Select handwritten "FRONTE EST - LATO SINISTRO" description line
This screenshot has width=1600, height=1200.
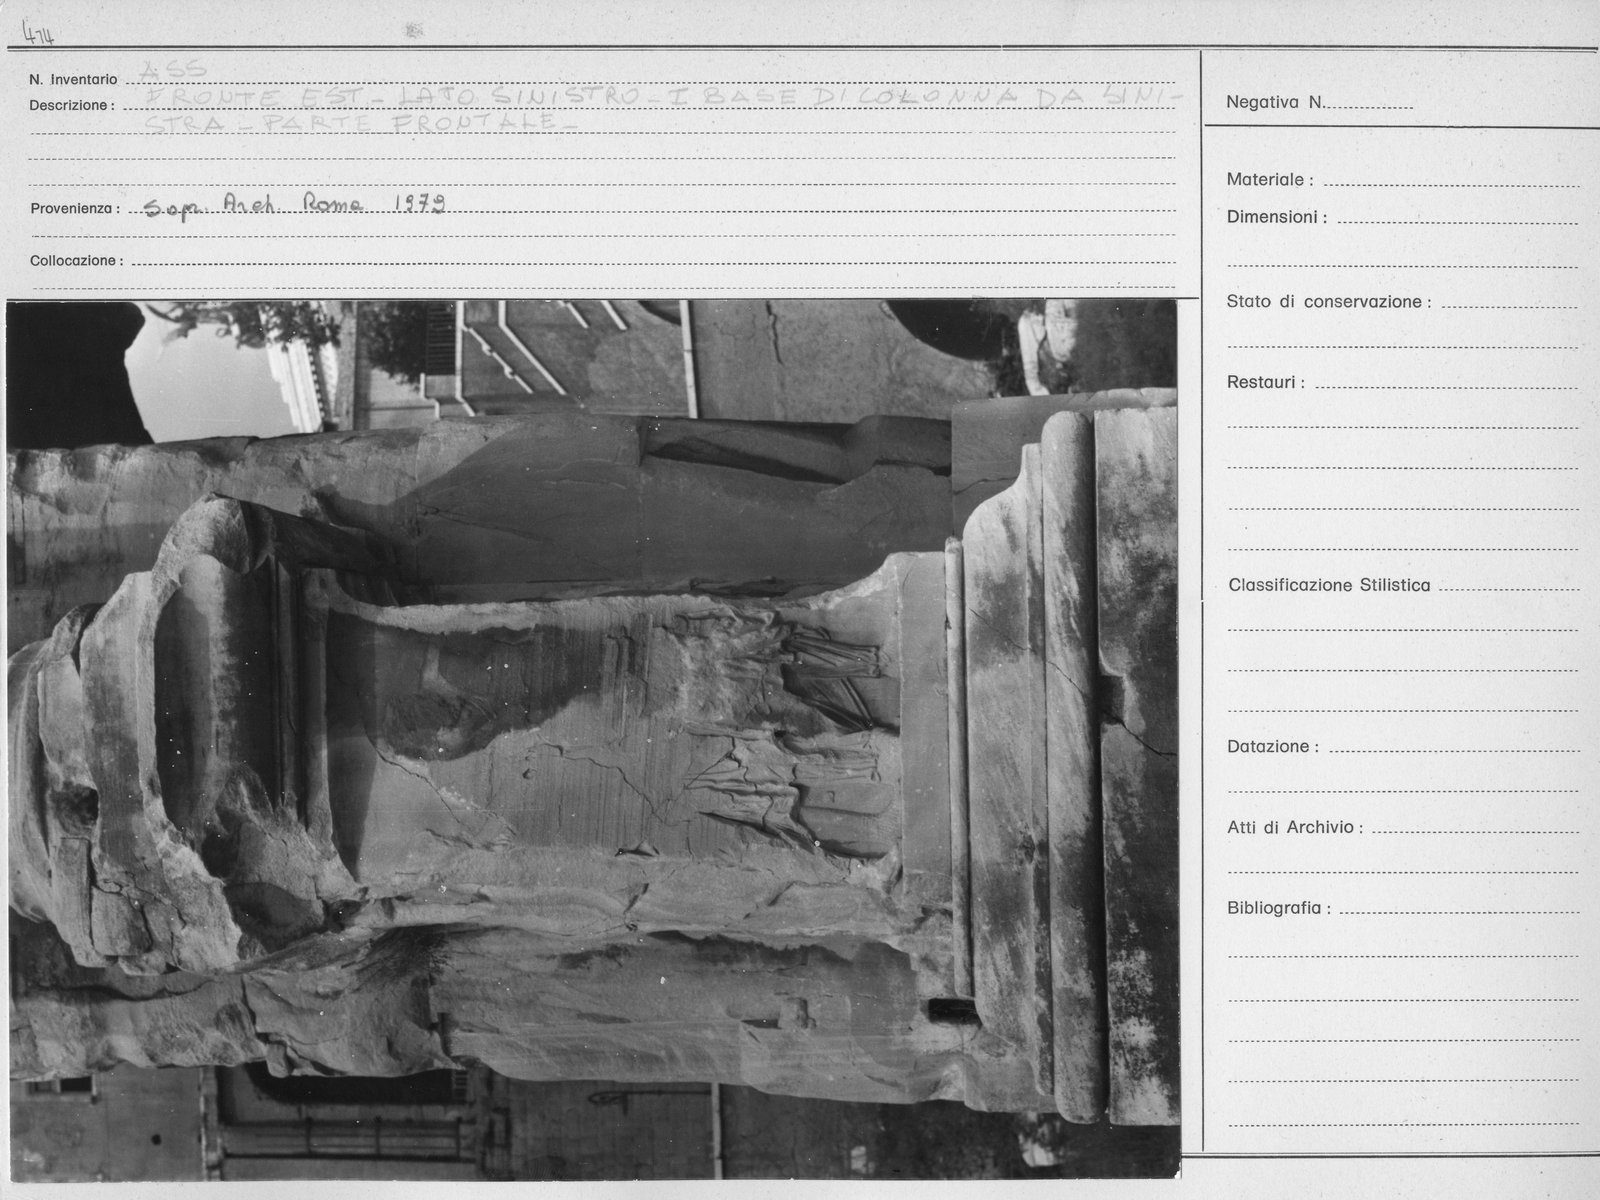pos(664,98)
